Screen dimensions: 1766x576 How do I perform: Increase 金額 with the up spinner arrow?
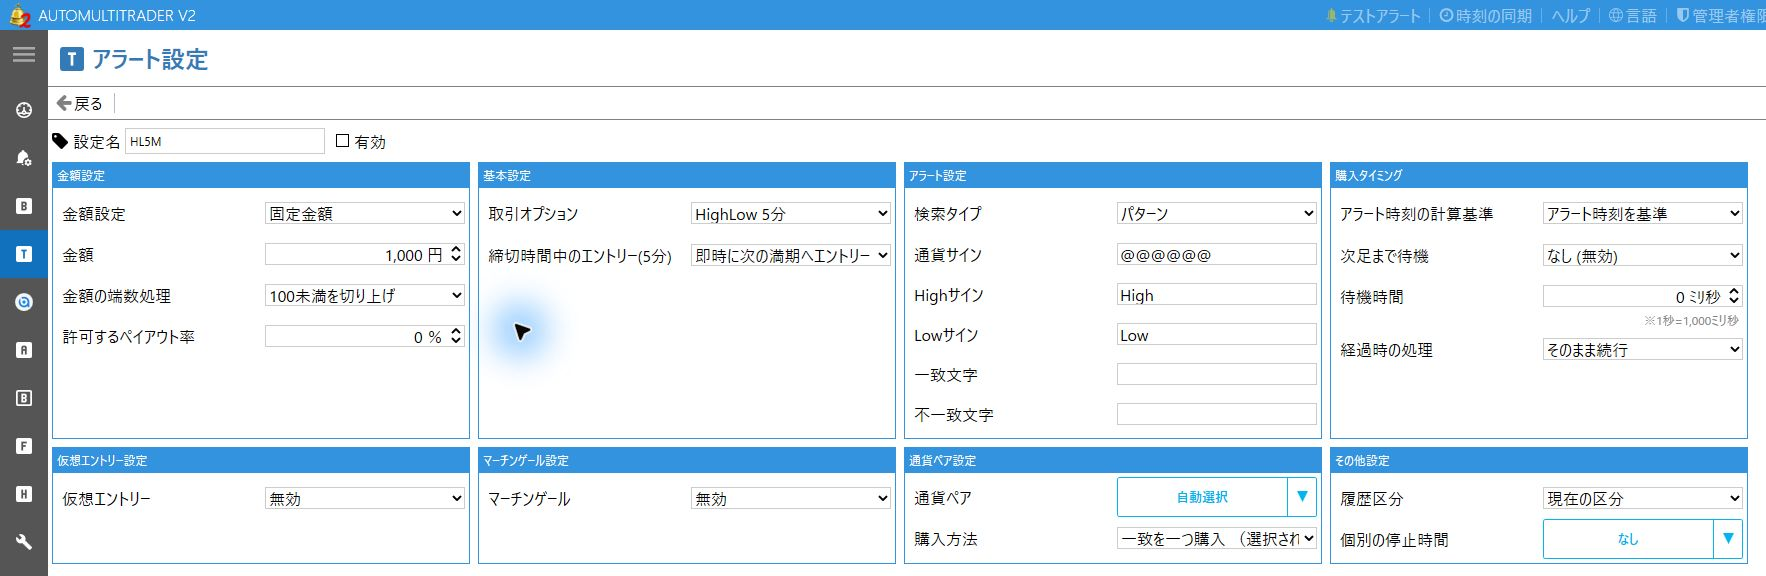click(x=456, y=249)
